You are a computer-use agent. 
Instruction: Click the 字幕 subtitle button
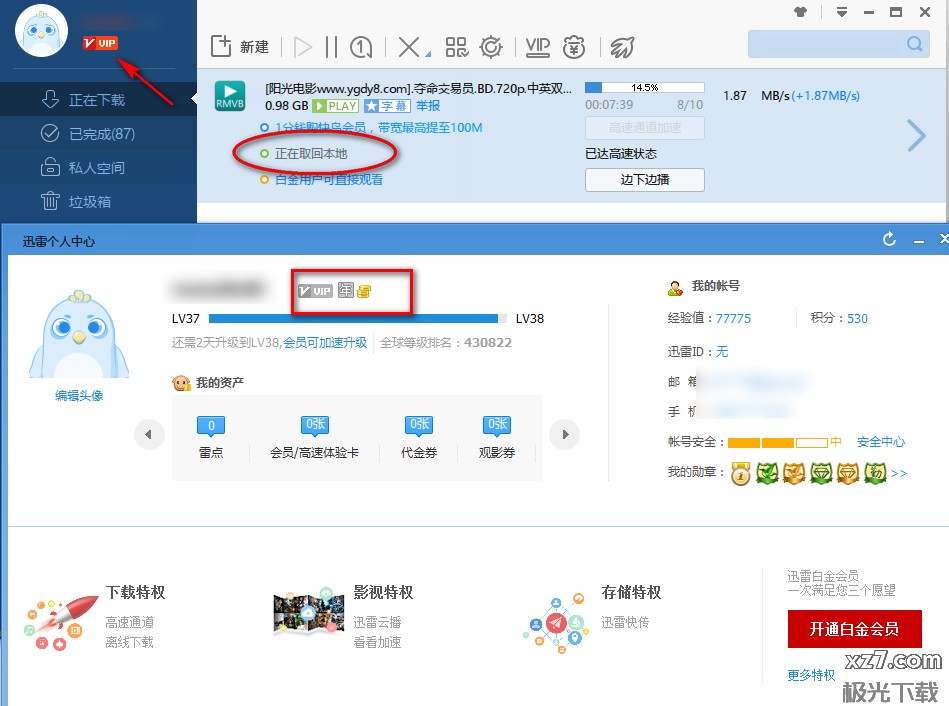pos(387,106)
